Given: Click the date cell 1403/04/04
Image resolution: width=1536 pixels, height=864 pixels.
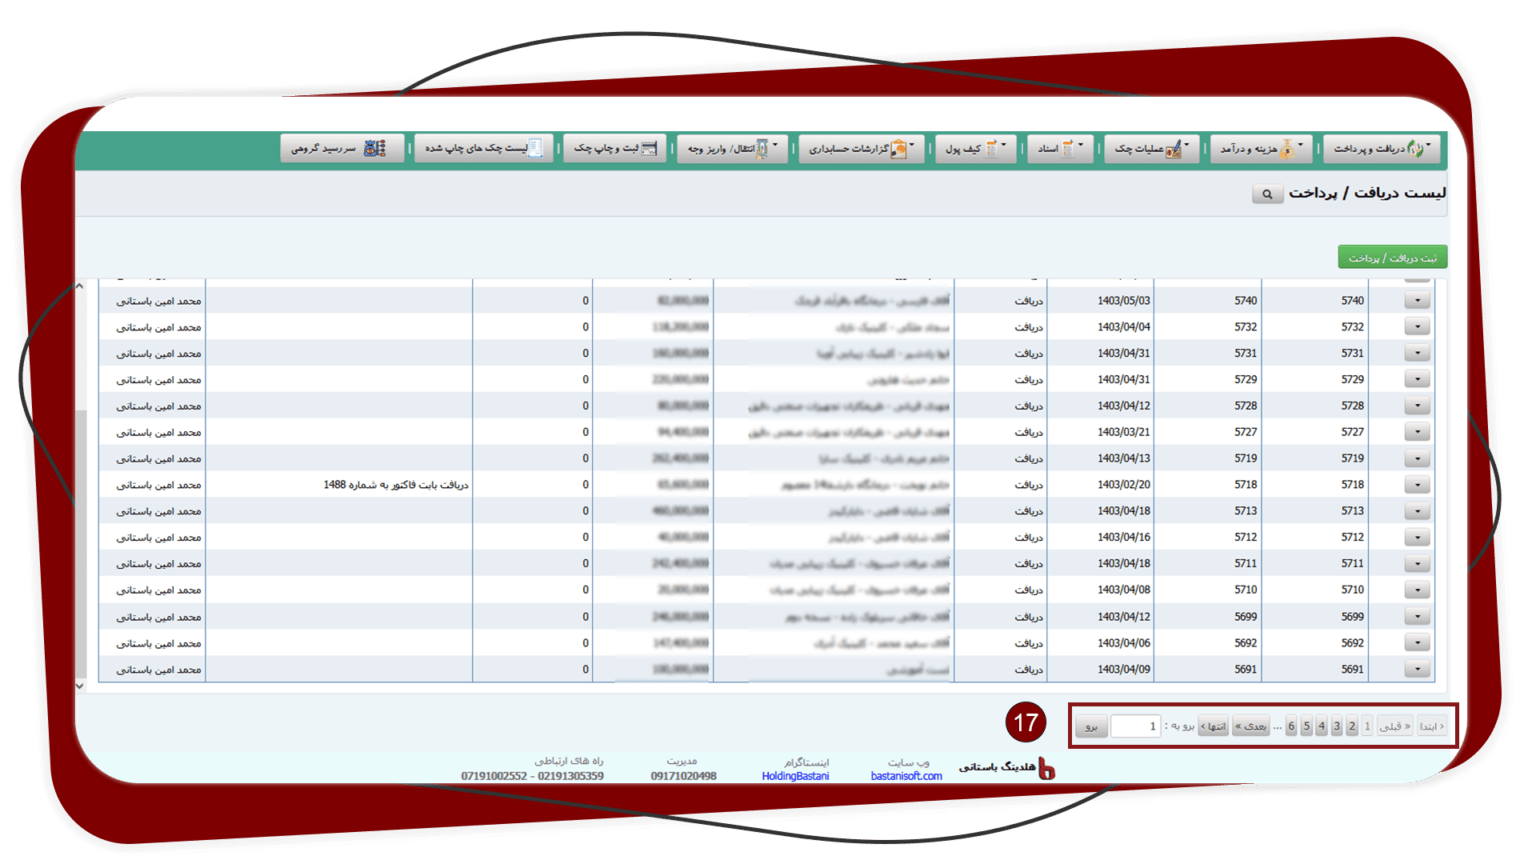Looking at the screenshot, I should pyautogui.click(x=1123, y=327).
